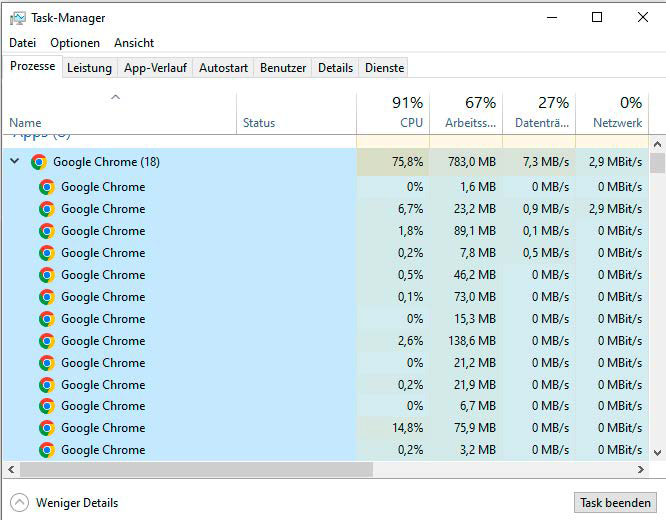
Task: Click the circular arrow icon beside Weniger Details
Action: pos(19,503)
